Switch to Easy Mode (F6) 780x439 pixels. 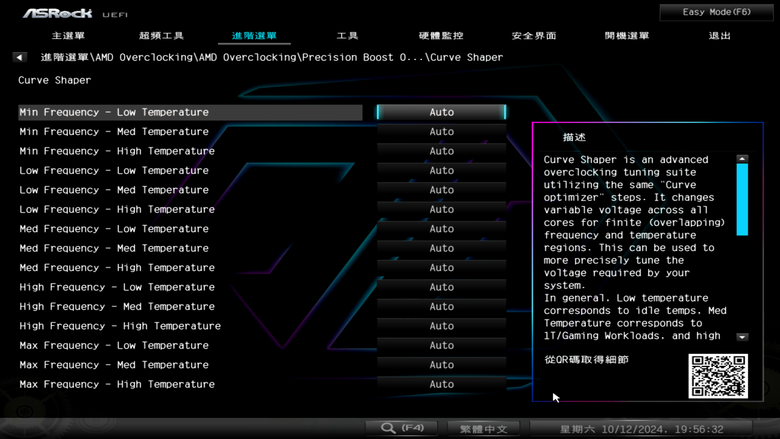click(716, 12)
